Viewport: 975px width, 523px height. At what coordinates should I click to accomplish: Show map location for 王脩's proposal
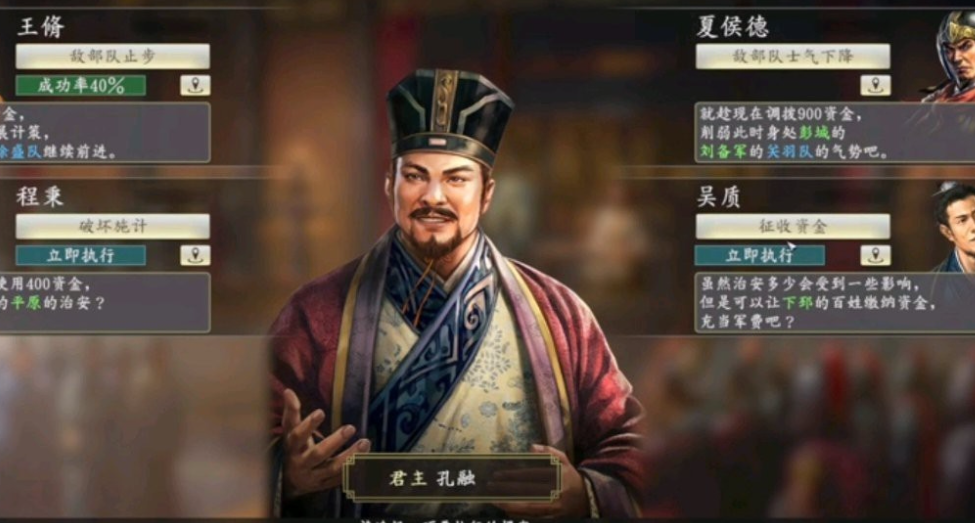coord(195,85)
